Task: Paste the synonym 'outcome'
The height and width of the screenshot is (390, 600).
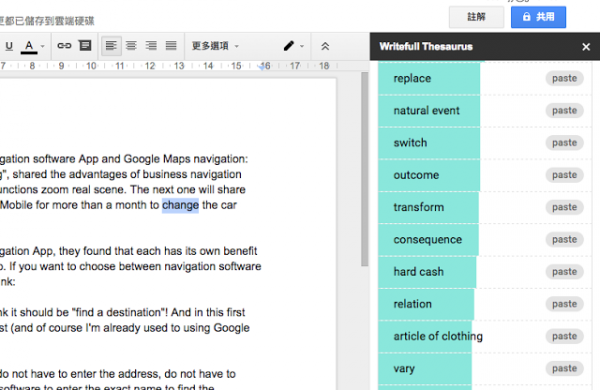Action: coord(564,175)
